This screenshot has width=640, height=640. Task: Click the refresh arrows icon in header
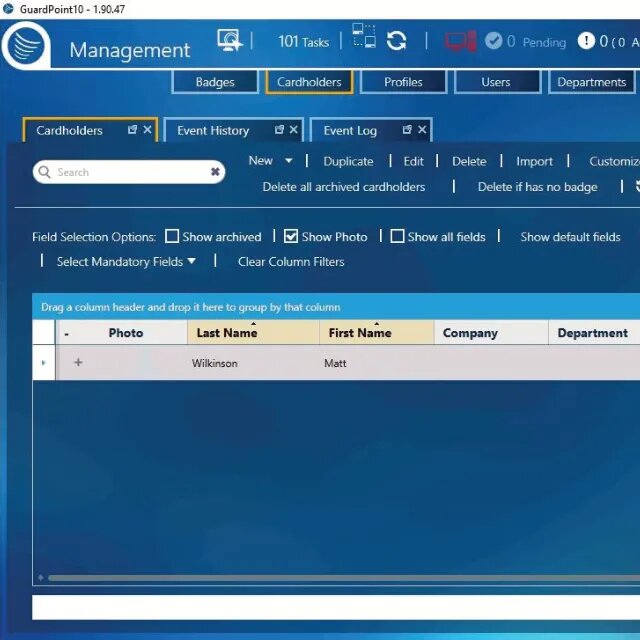pyautogui.click(x=396, y=40)
